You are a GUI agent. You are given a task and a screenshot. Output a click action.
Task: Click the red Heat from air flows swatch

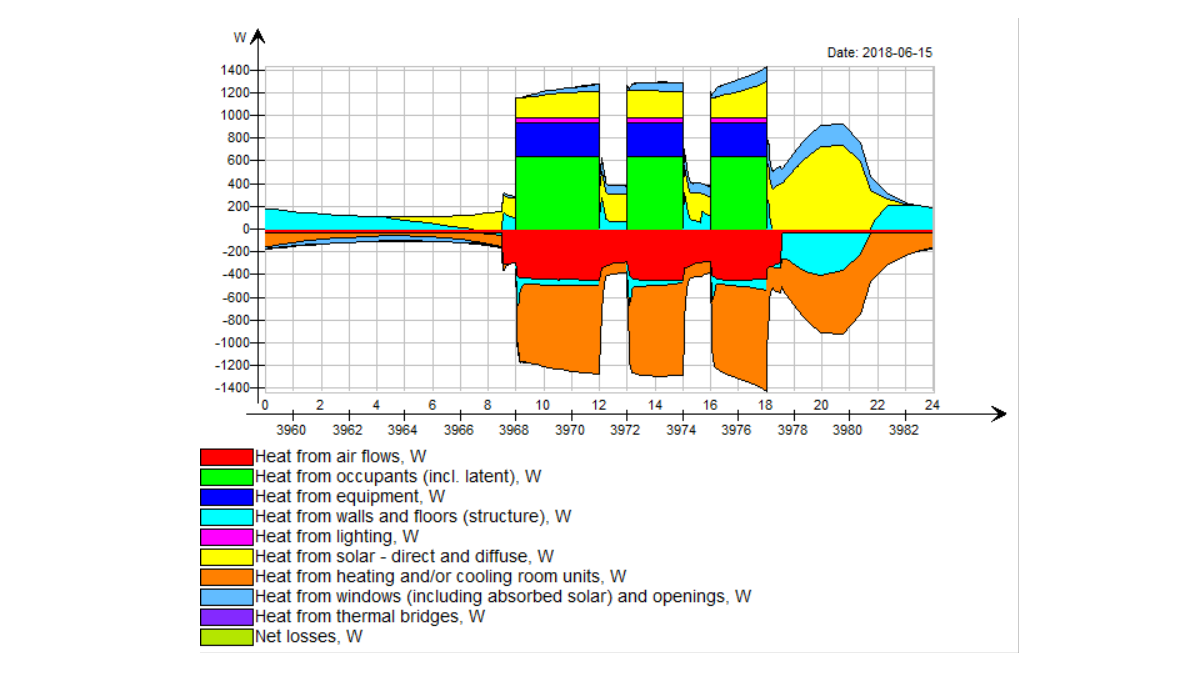coord(227,457)
